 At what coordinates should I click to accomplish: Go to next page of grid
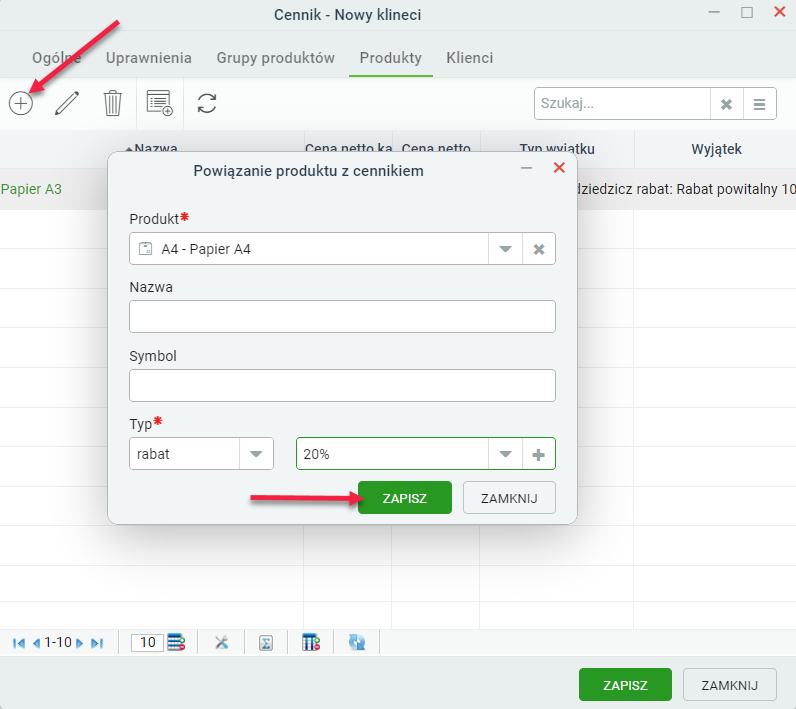[79, 643]
